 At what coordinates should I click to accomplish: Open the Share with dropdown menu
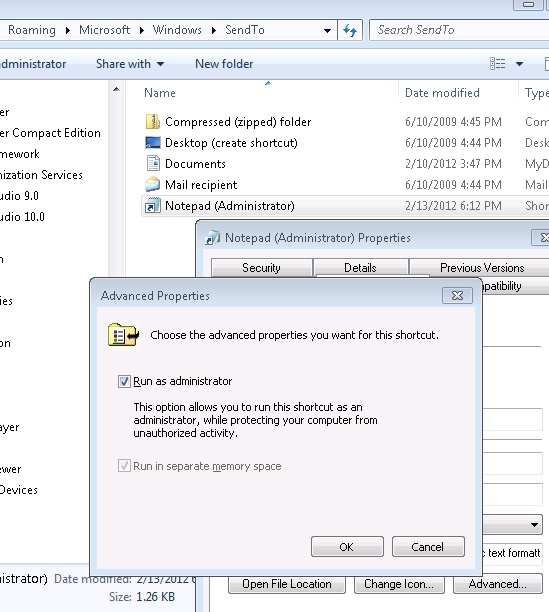[x=130, y=64]
